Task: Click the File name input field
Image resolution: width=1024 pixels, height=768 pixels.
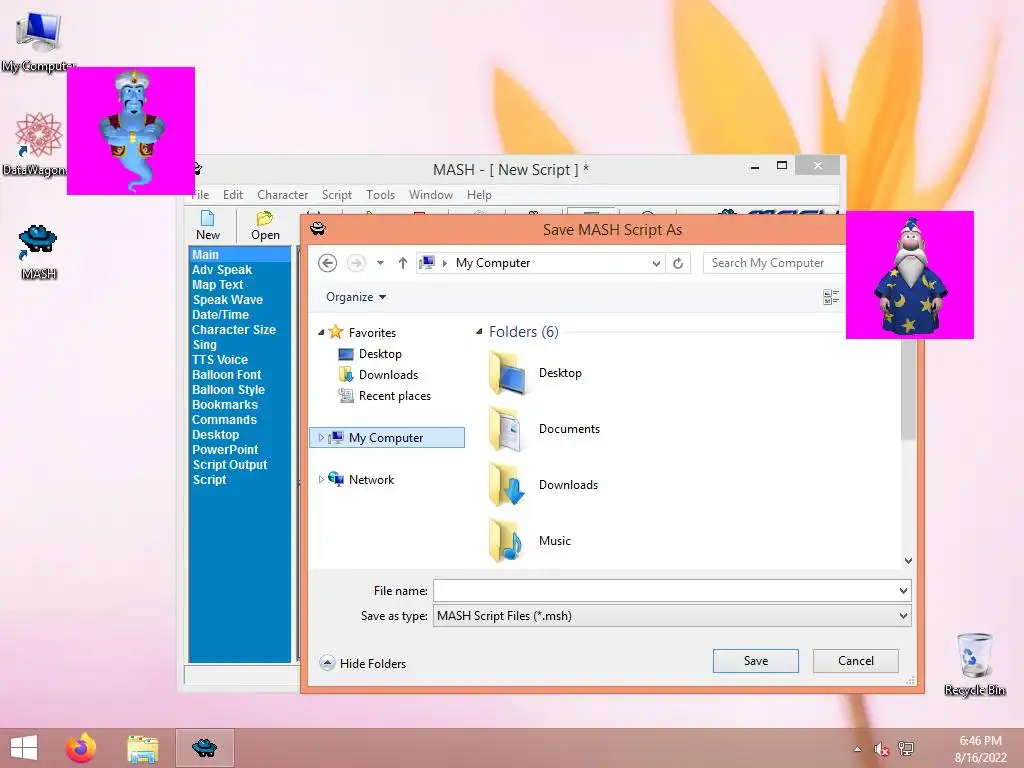Action: coord(665,591)
